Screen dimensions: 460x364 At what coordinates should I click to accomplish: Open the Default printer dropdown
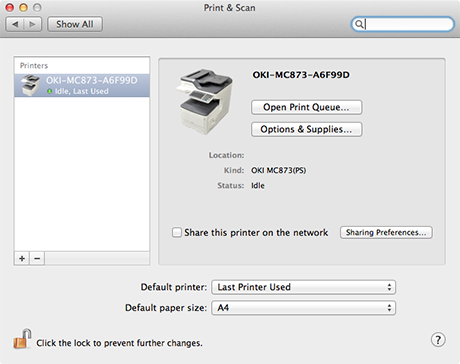pyautogui.click(x=303, y=287)
